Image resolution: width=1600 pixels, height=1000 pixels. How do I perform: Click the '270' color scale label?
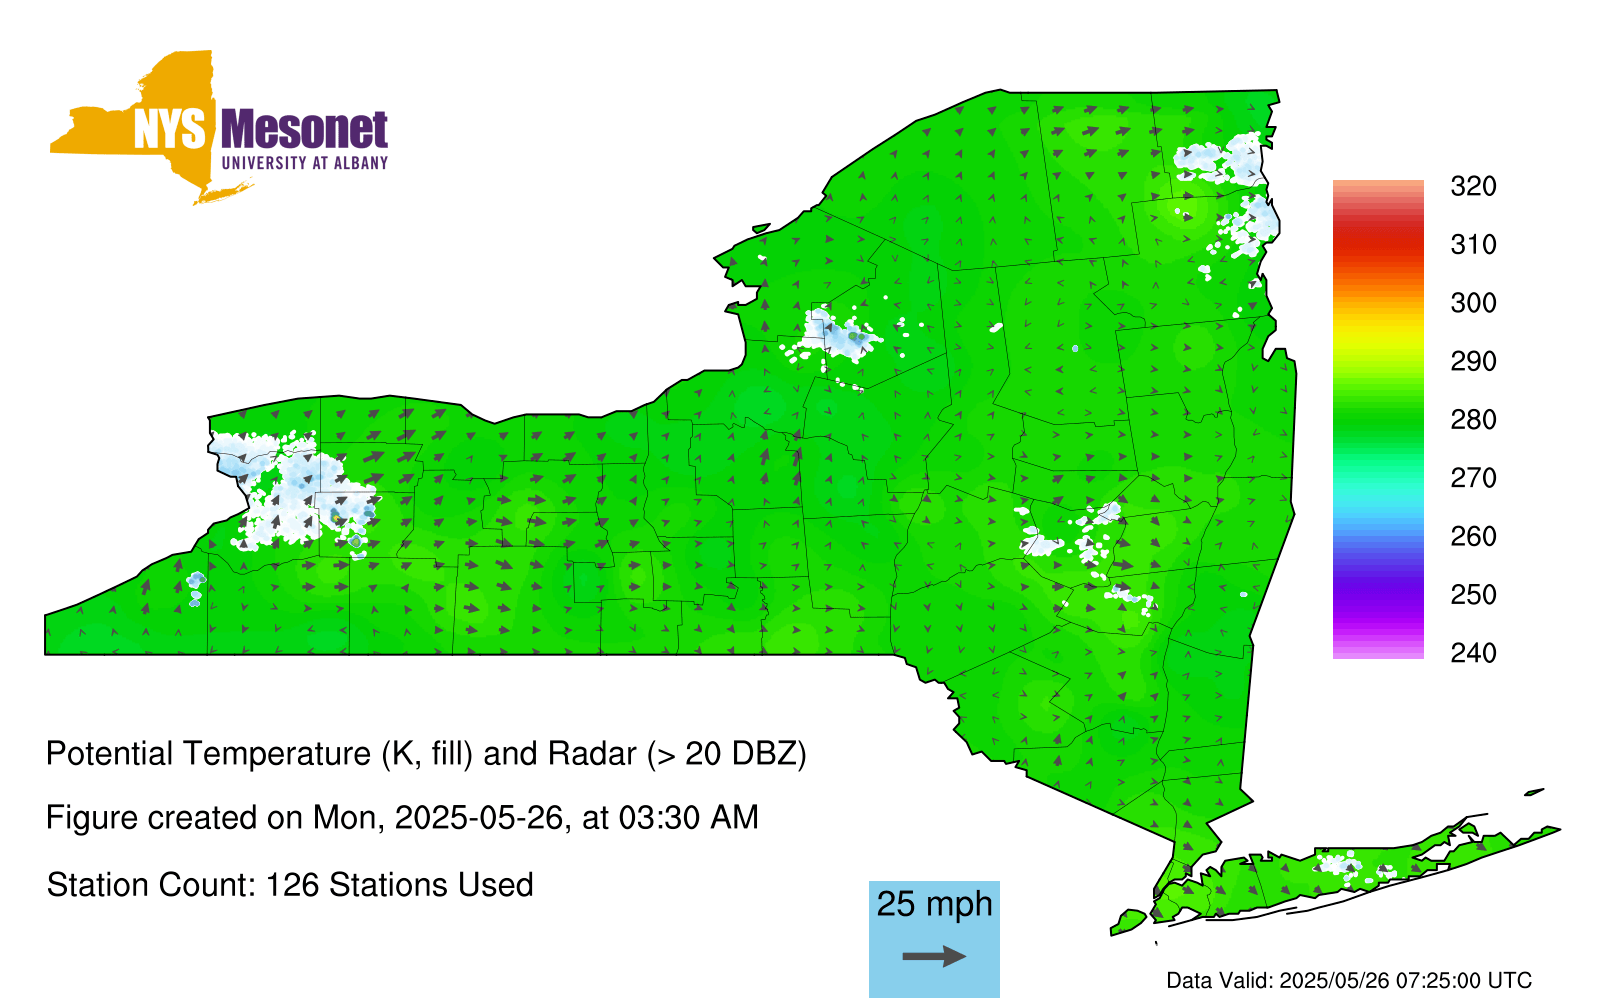click(1473, 478)
